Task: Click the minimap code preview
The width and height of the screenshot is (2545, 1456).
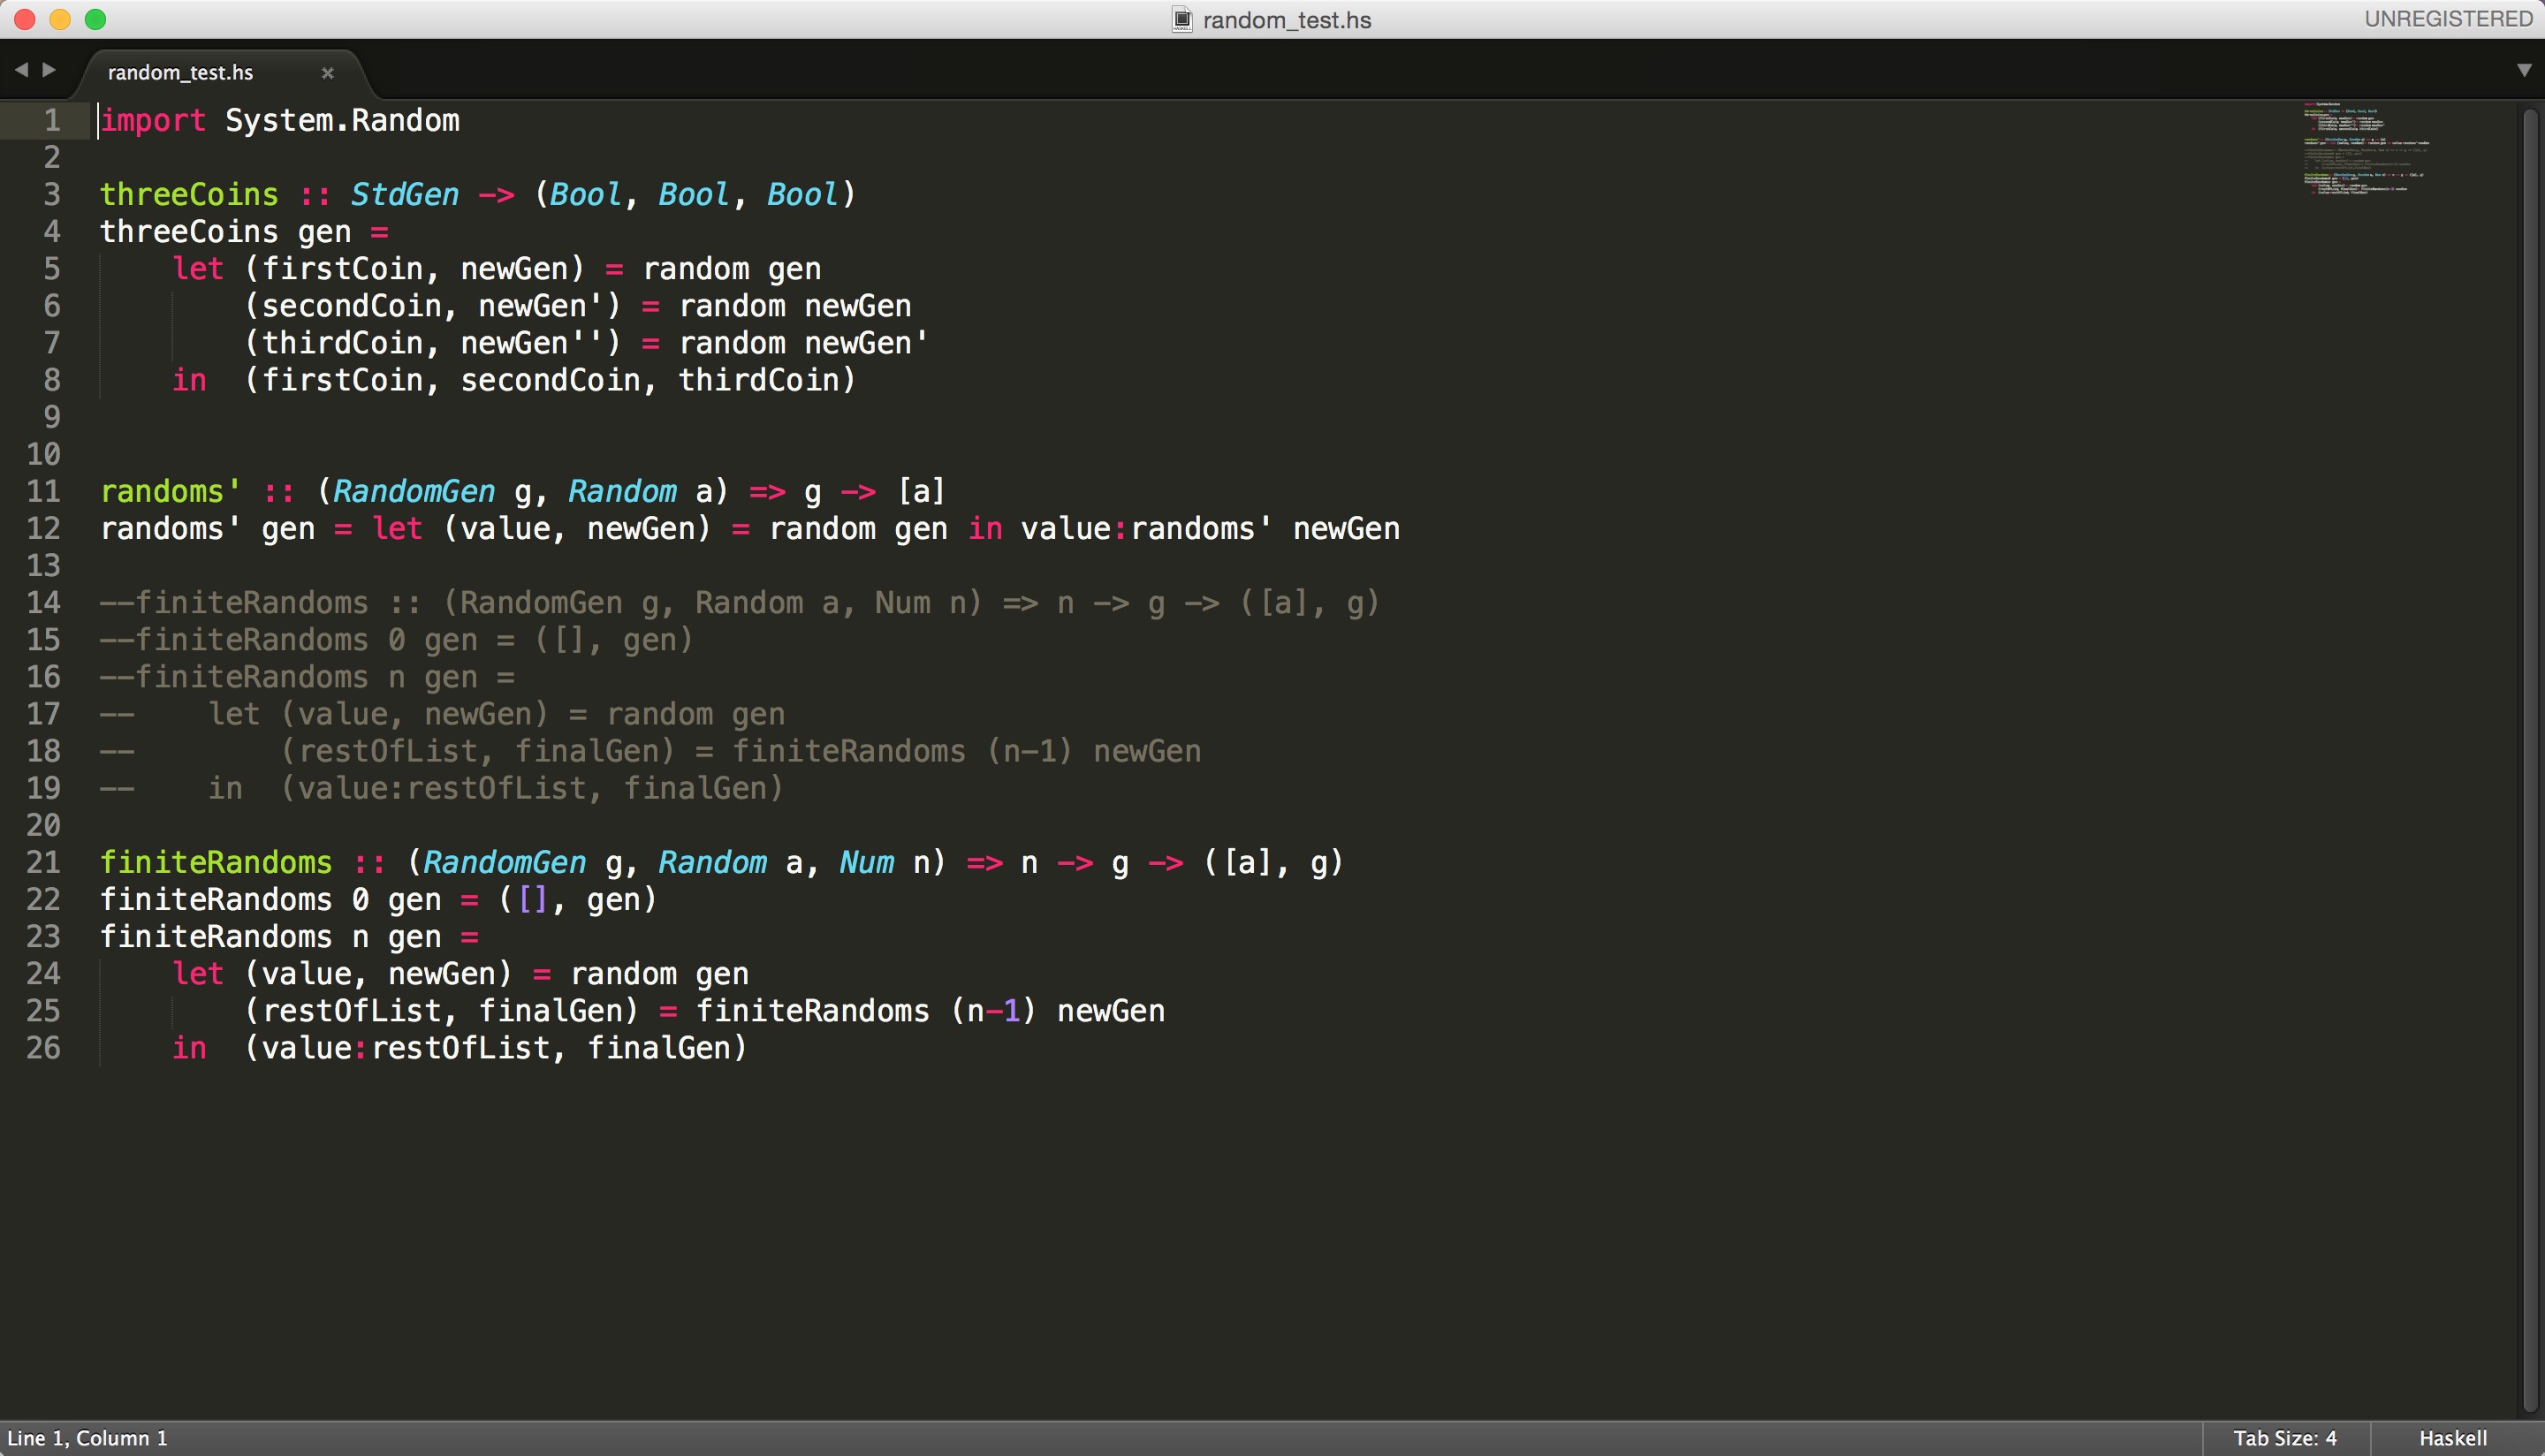Action: tap(2365, 148)
